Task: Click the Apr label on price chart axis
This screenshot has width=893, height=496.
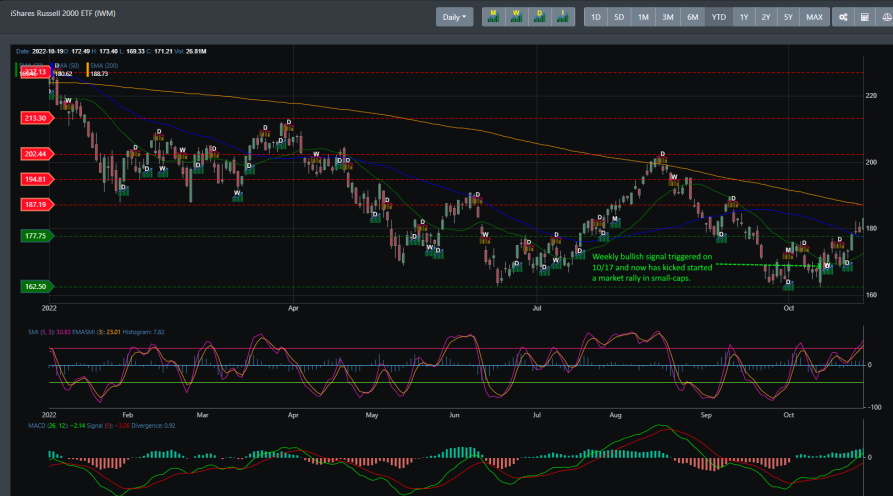Action: [x=293, y=308]
